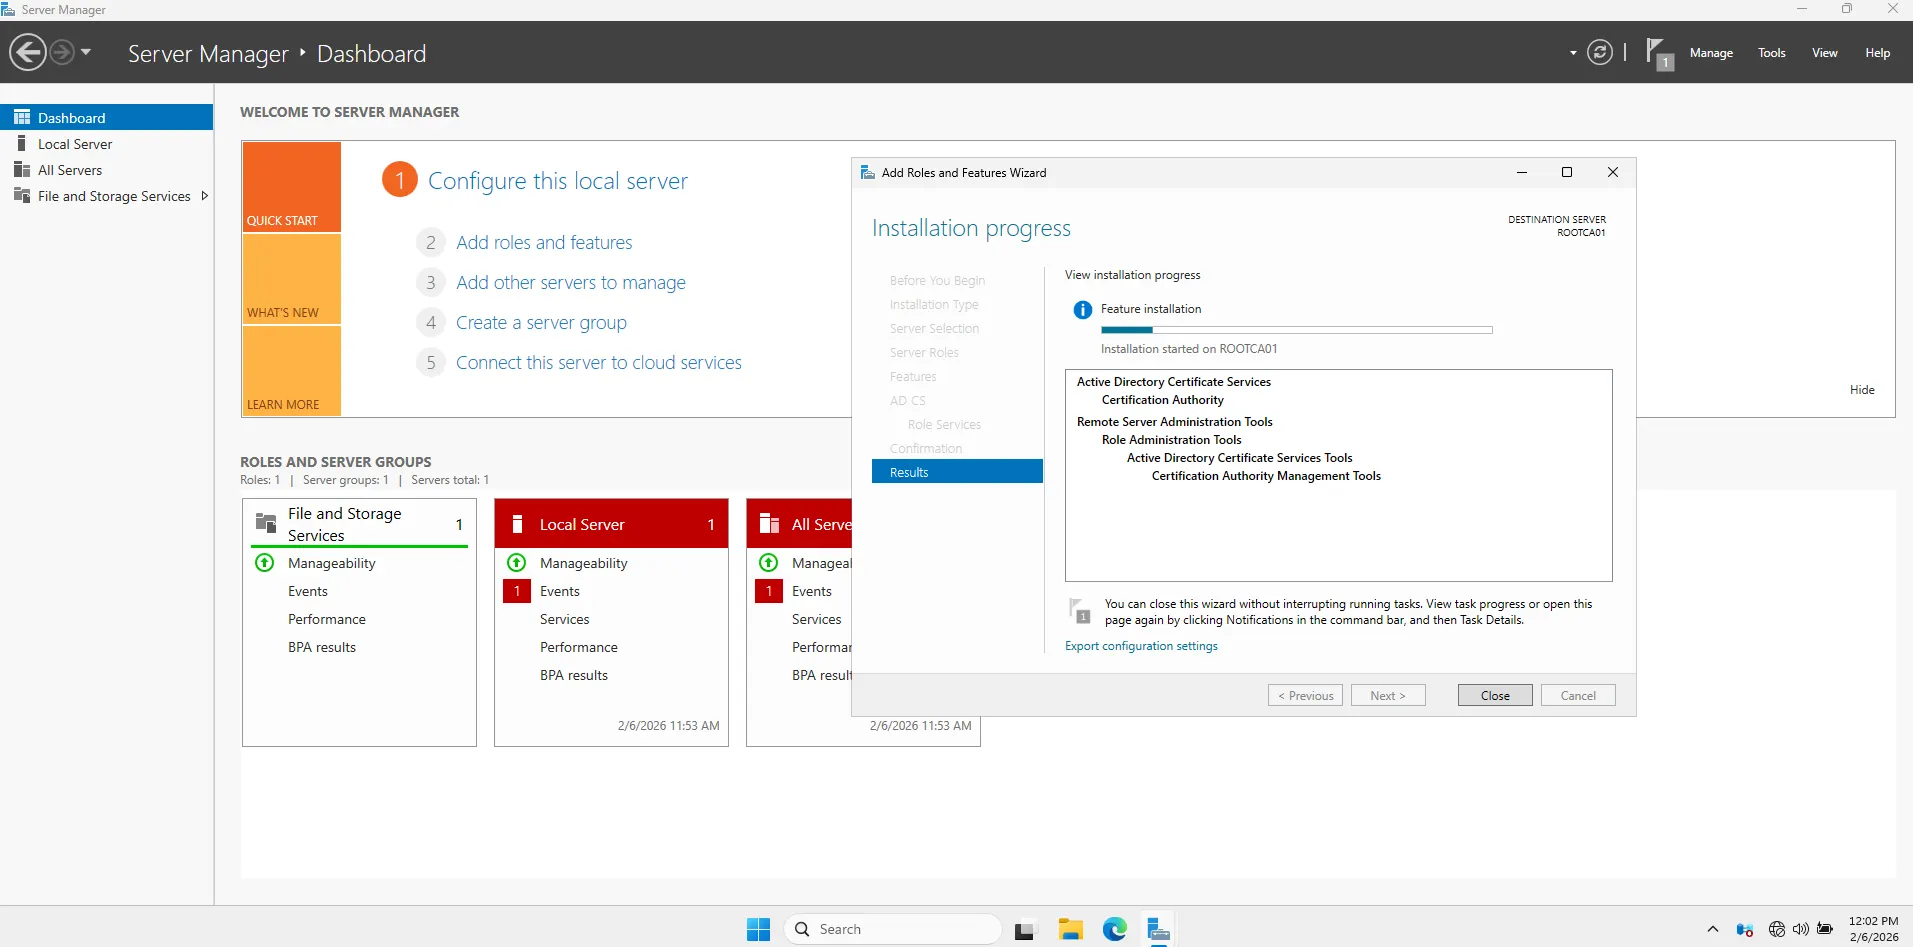Go back using the Server Manager back arrow

coord(28,52)
